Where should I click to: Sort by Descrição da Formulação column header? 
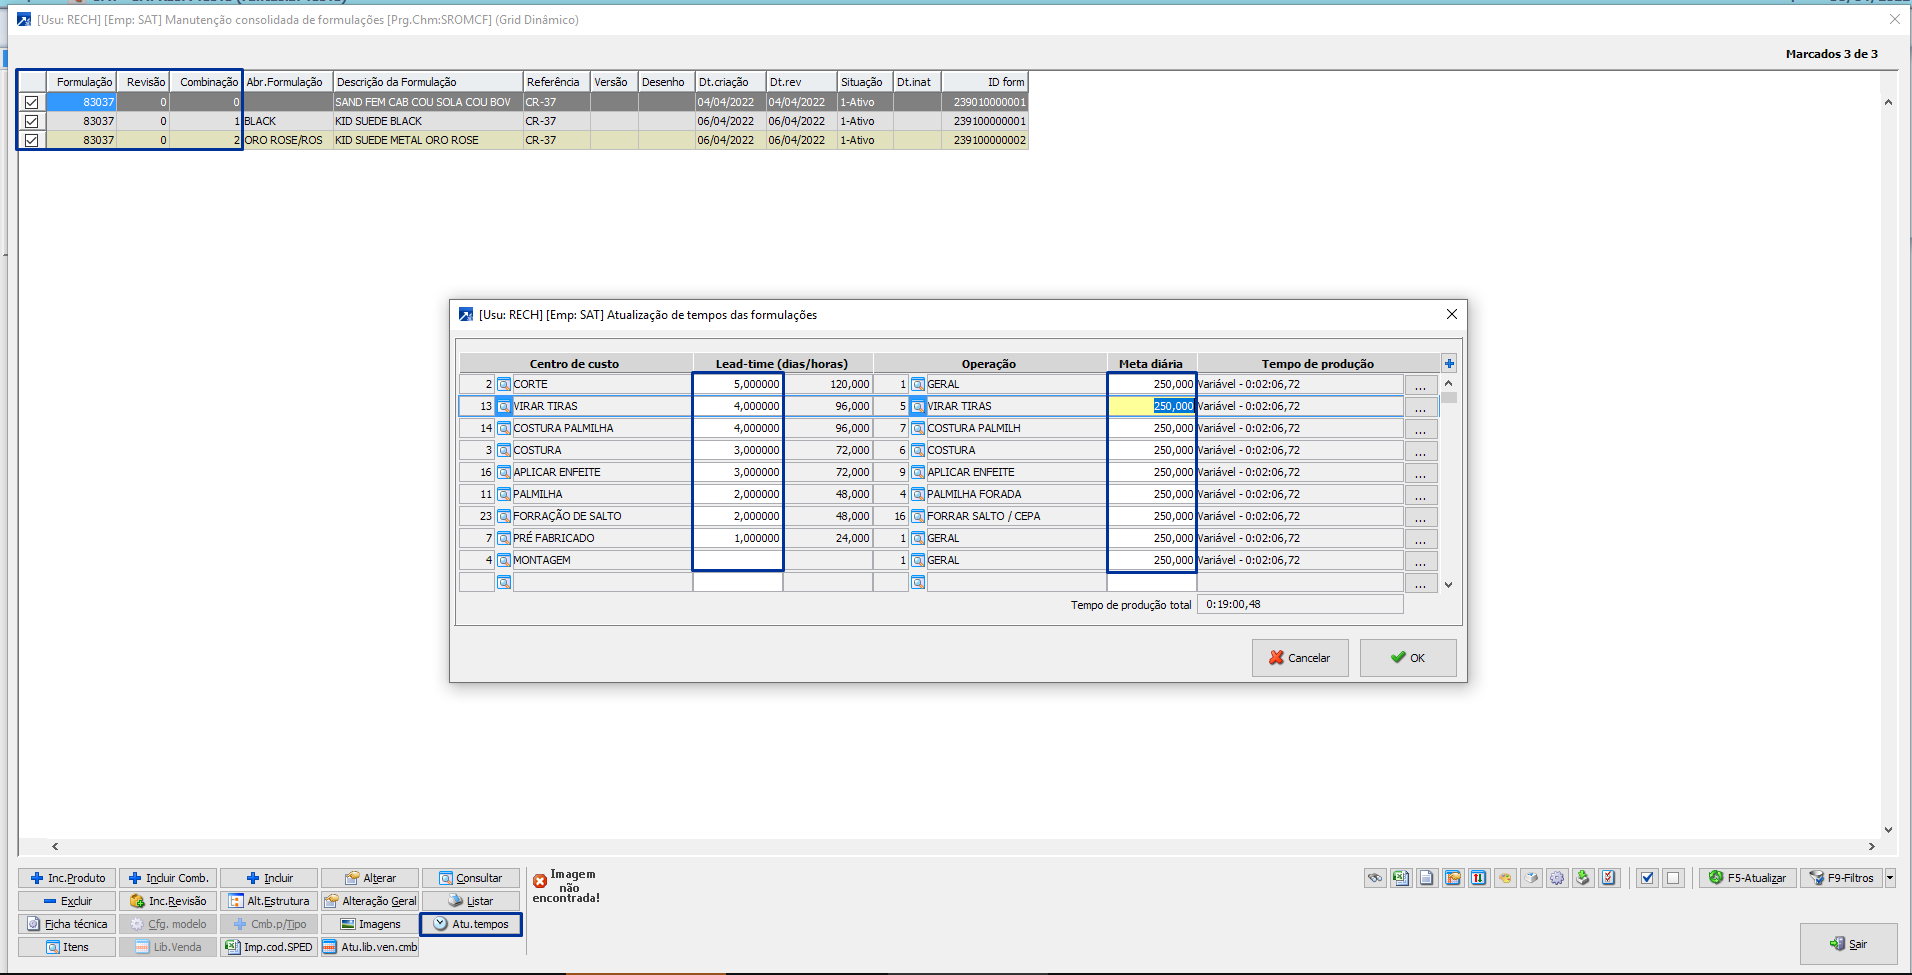click(428, 82)
